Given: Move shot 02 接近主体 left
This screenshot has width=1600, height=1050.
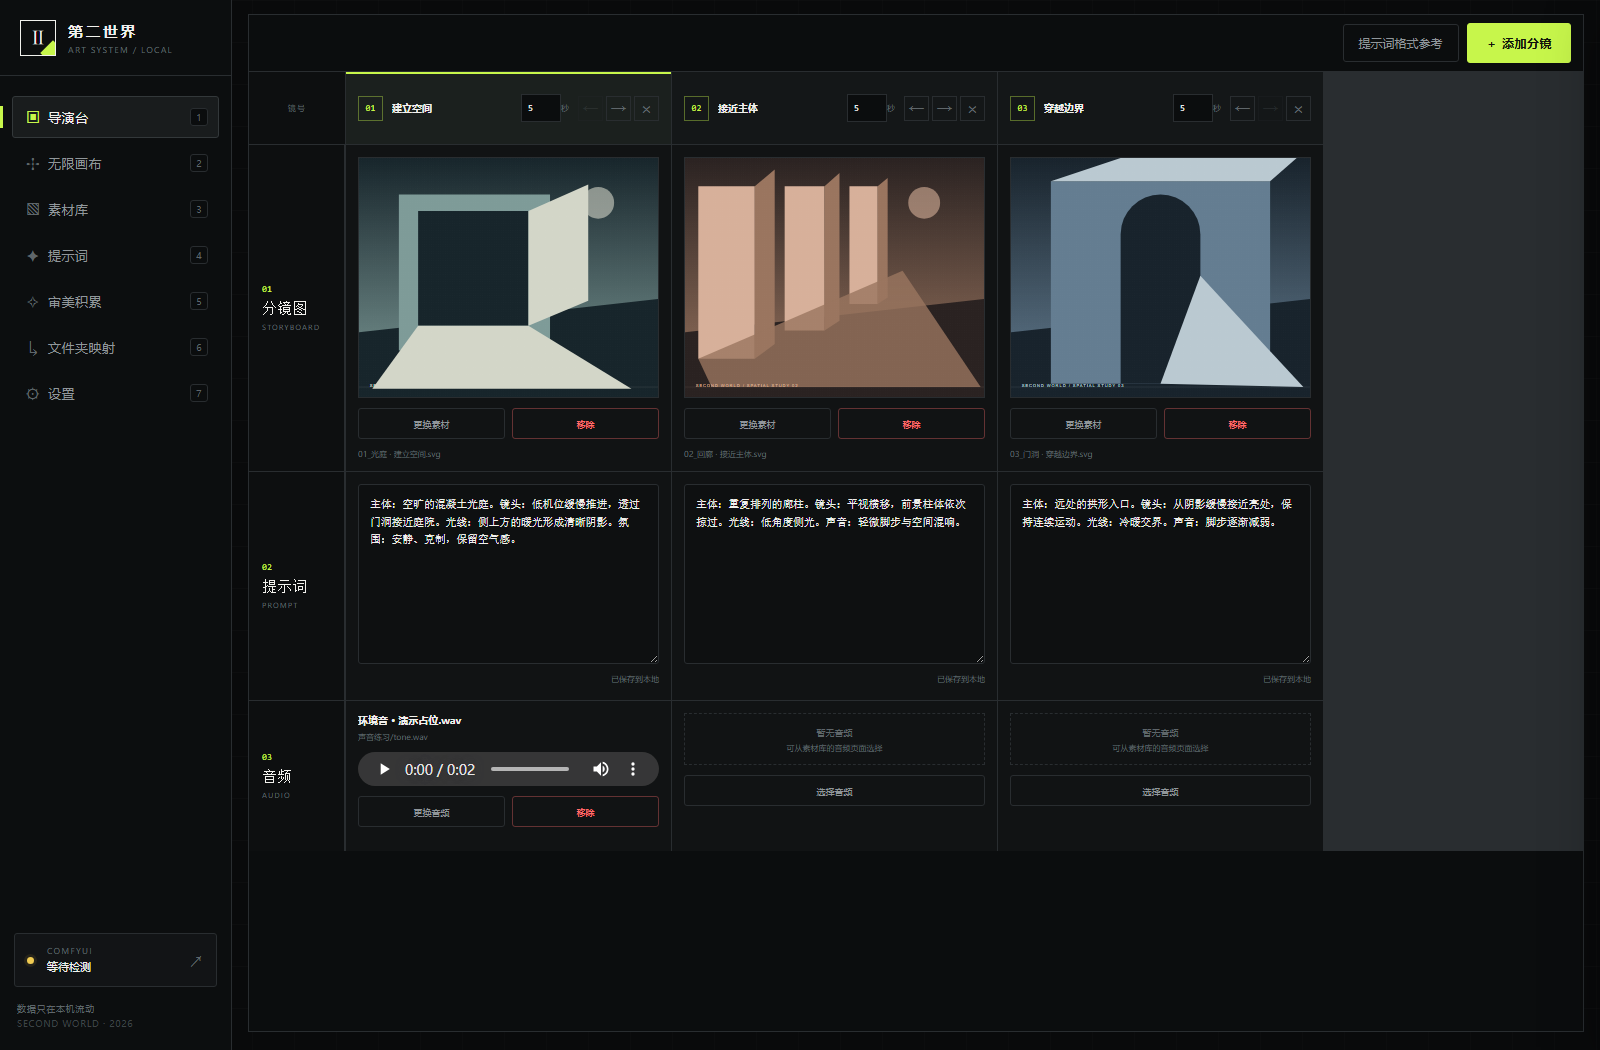Looking at the screenshot, I should tap(917, 109).
